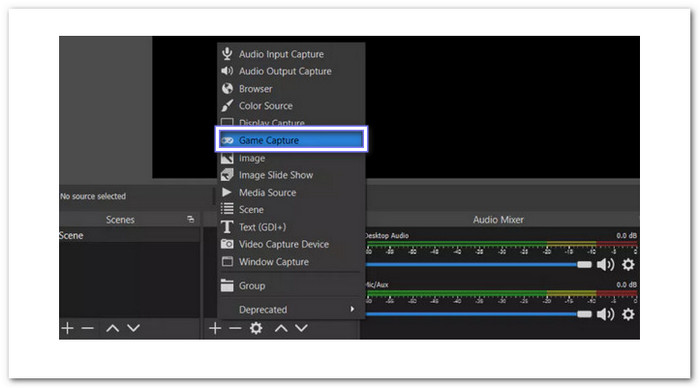This screenshot has width=700, height=388.
Task: Click the globe icon next to Browser
Action: [227, 88]
